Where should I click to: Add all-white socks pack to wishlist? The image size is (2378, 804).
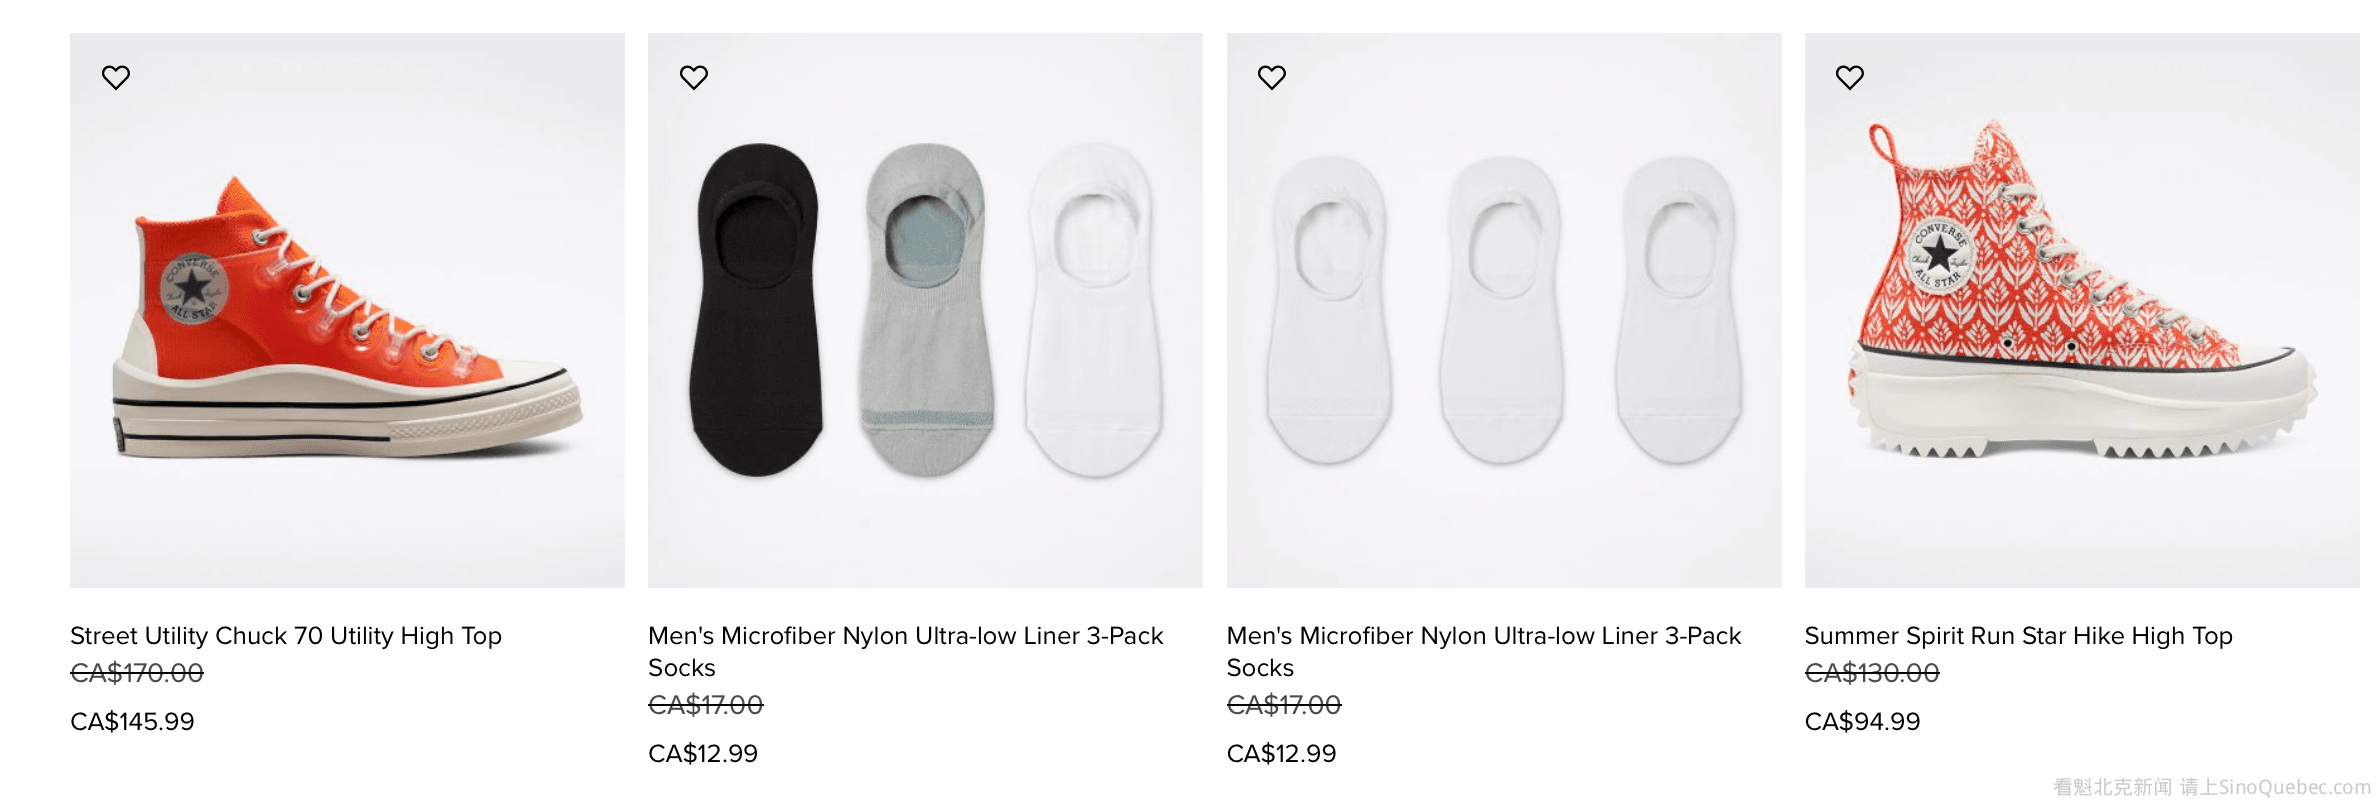(x=1272, y=77)
